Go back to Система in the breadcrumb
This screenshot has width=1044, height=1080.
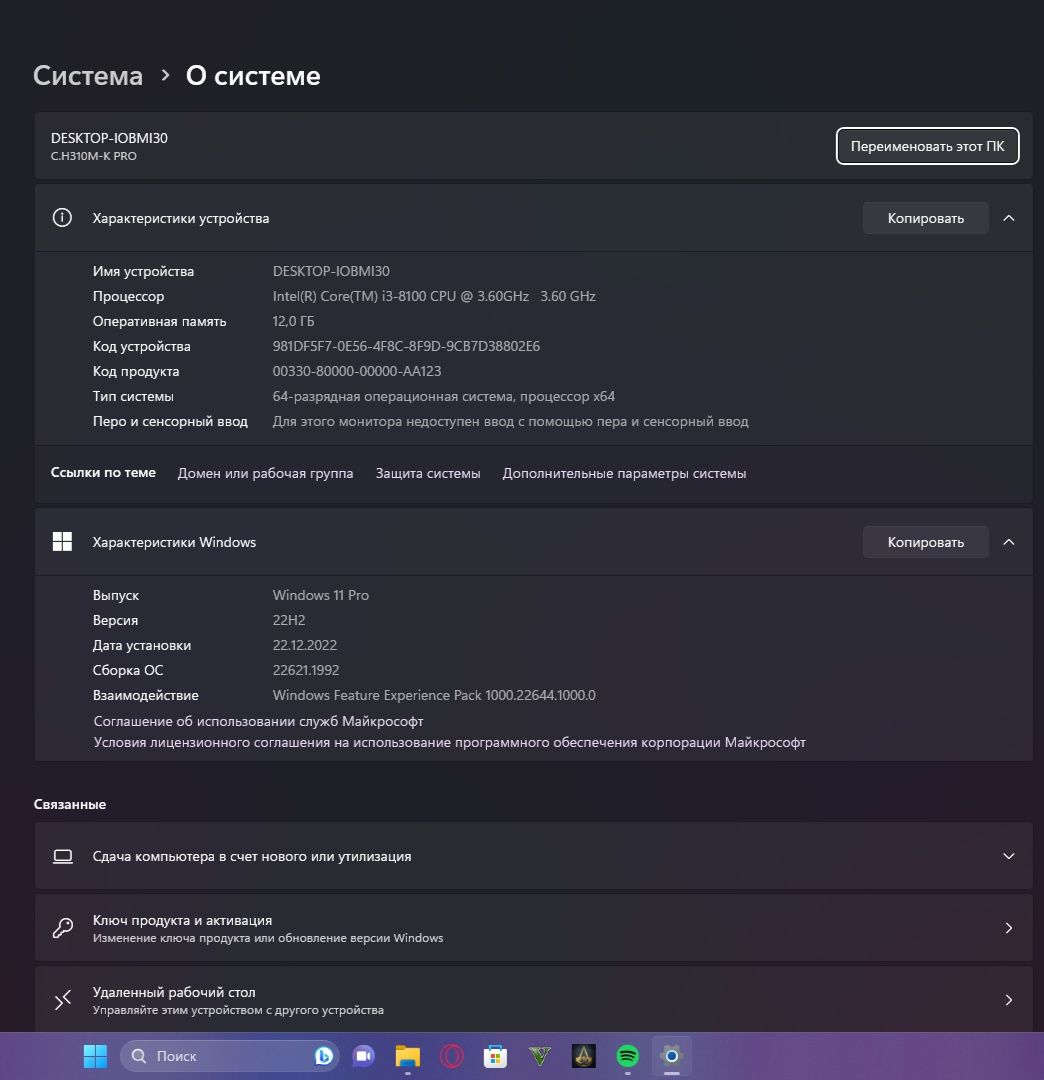88,75
